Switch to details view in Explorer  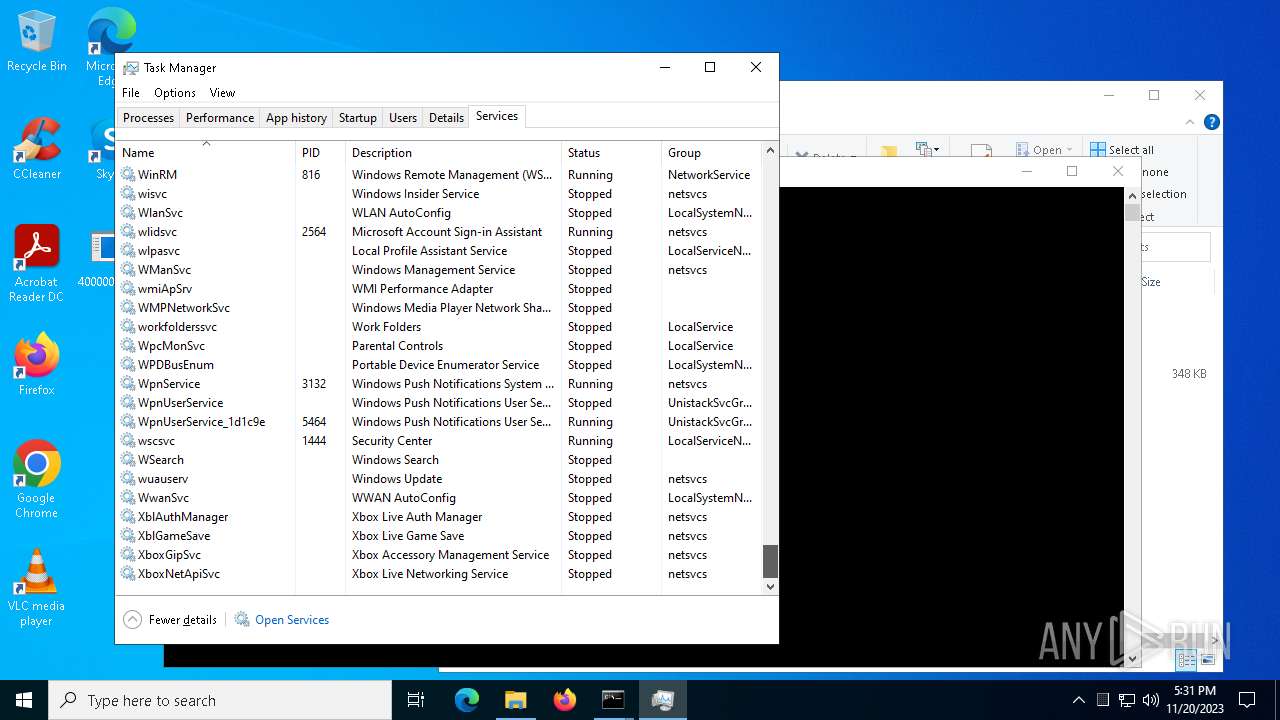pos(1187,660)
